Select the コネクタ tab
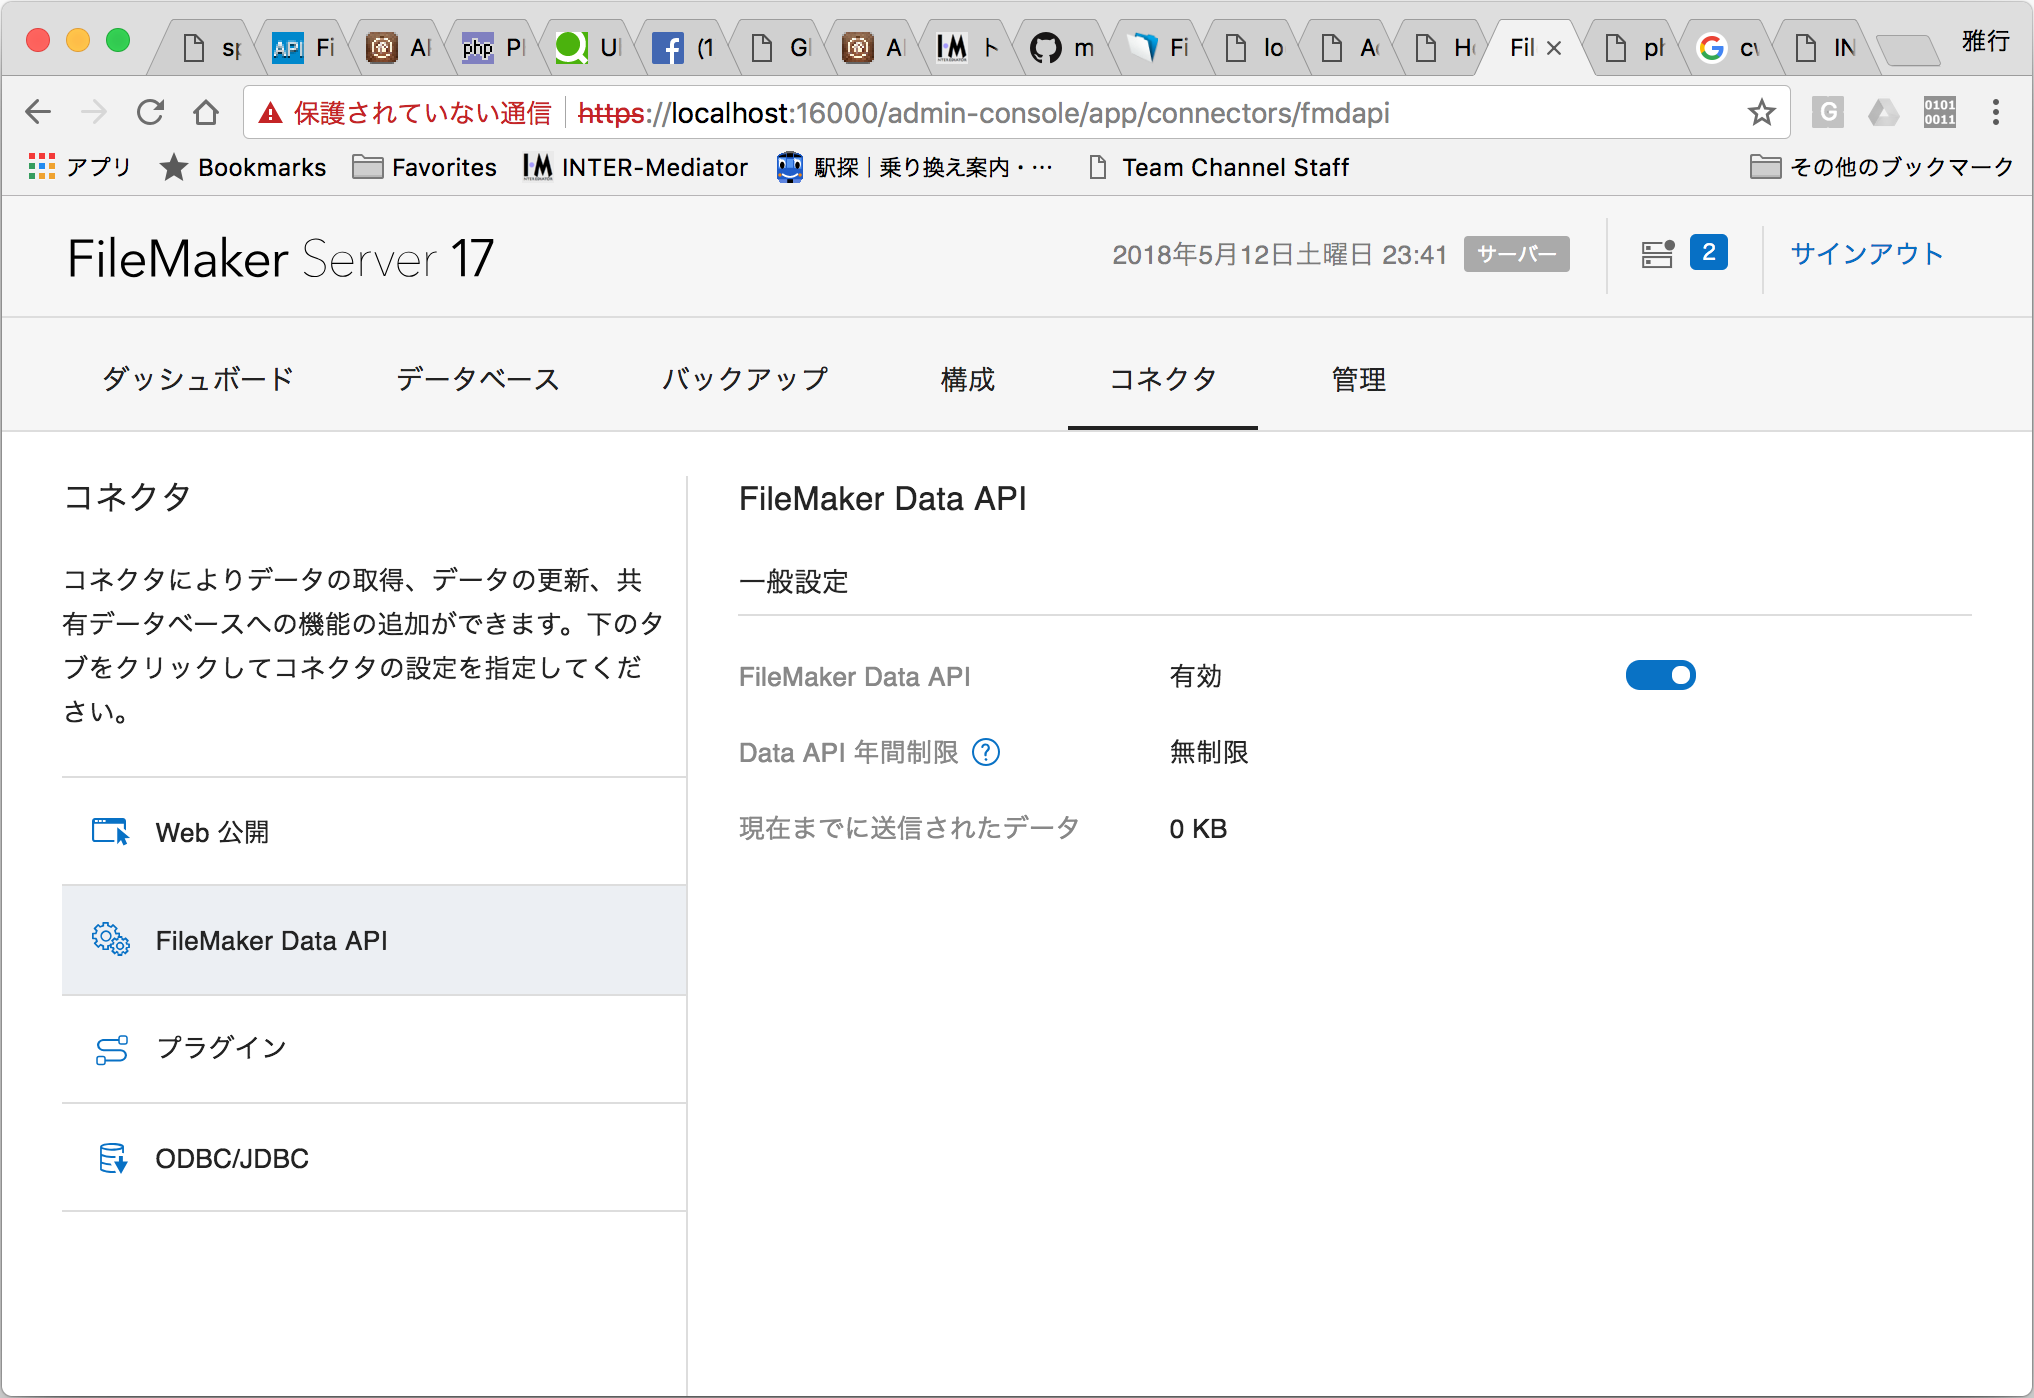The image size is (2034, 1398). click(1163, 379)
